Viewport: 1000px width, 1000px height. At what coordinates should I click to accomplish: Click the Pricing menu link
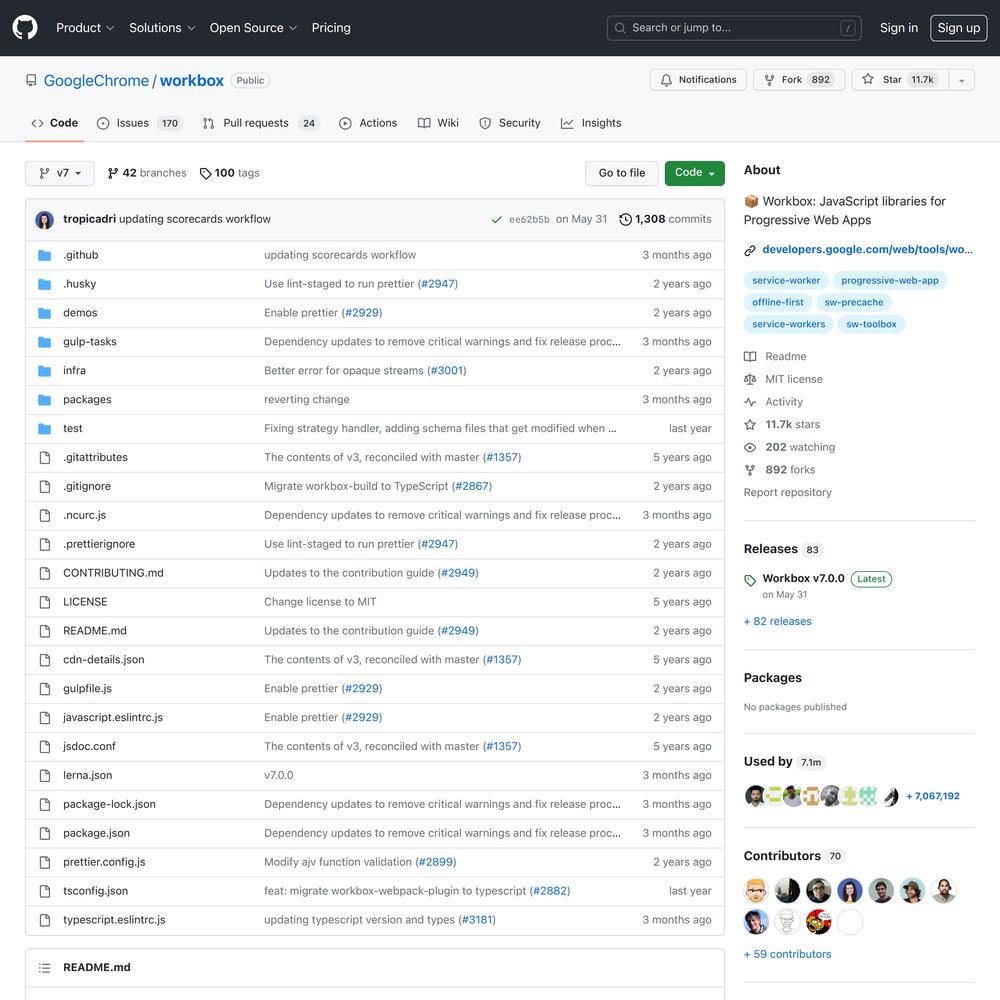coord(331,27)
